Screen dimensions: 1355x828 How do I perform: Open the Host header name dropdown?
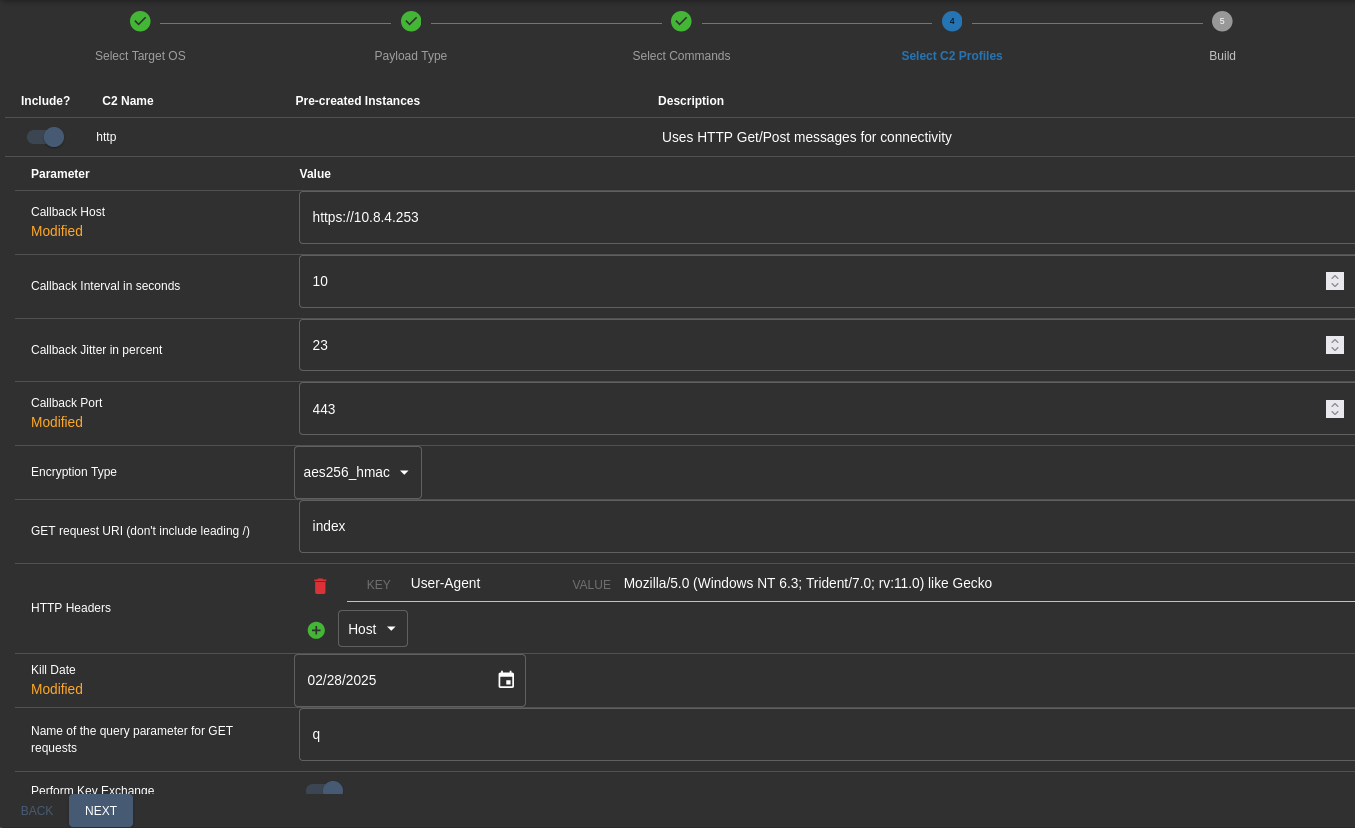(x=373, y=629)
